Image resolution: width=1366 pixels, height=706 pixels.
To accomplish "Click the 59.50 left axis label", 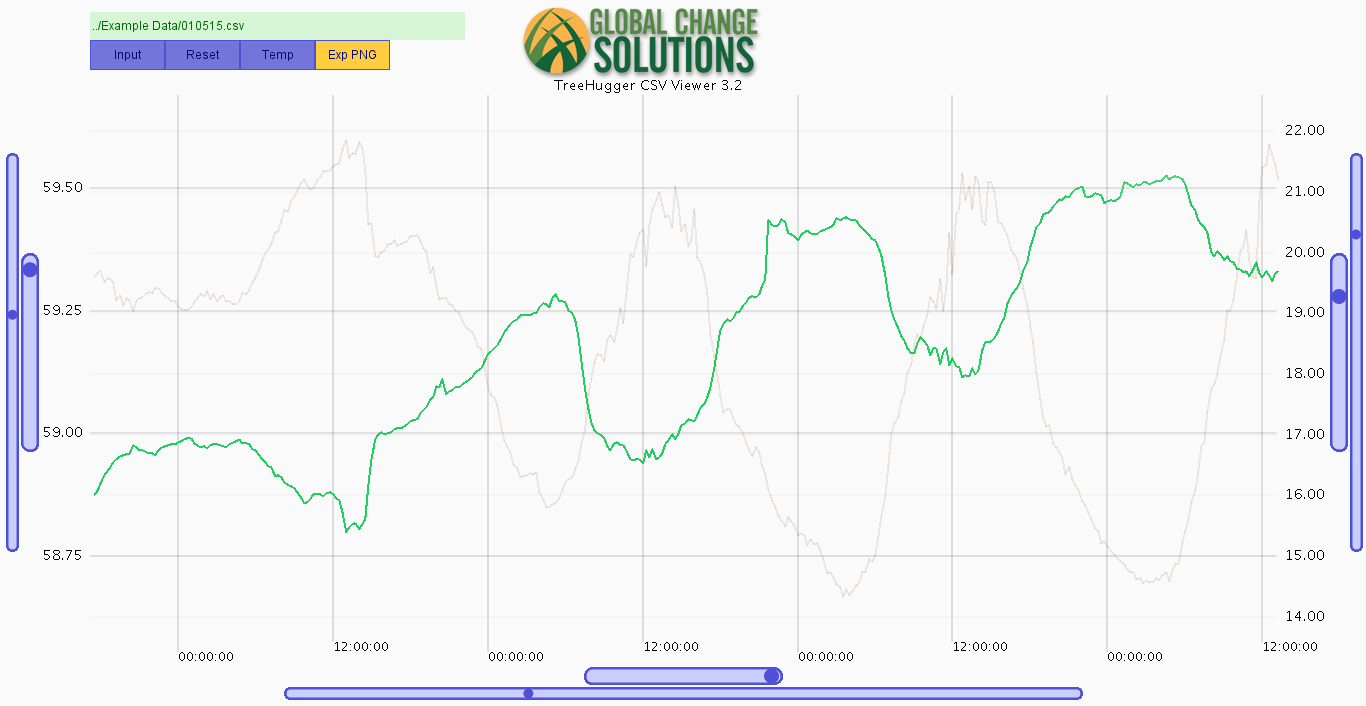I will click(62, 188).
